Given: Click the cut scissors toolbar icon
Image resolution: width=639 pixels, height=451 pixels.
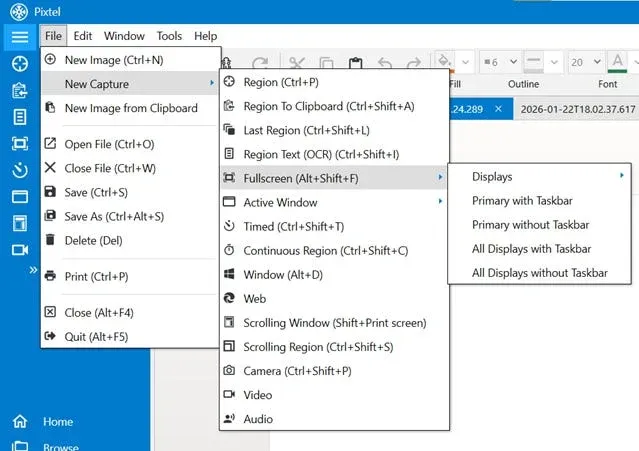Looking at the screenshot, I should [297, 63].
